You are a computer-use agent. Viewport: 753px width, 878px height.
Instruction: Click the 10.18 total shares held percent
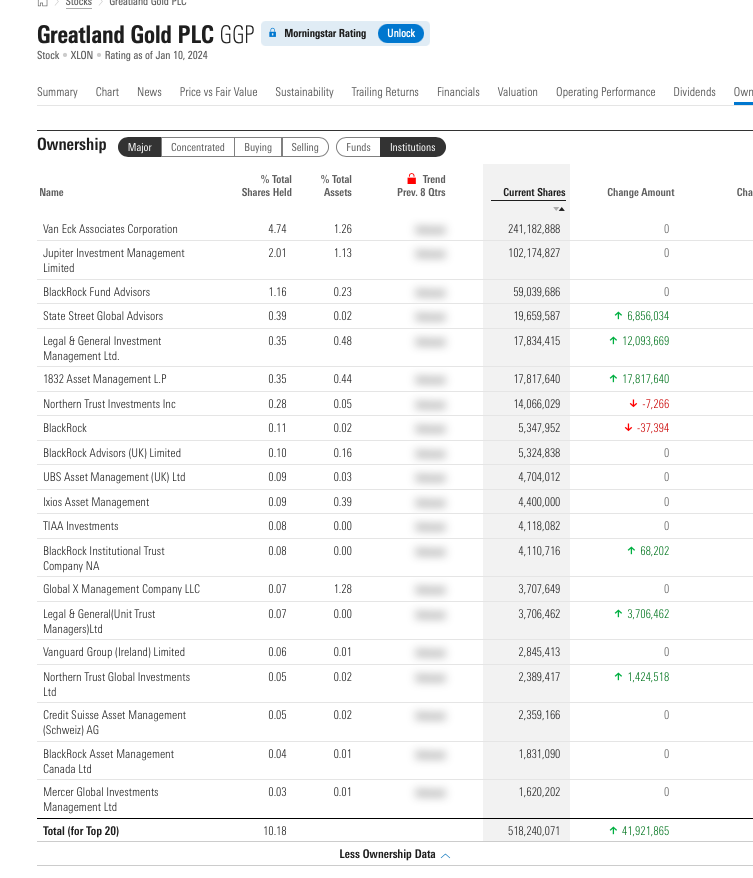(x=275, y=831)
